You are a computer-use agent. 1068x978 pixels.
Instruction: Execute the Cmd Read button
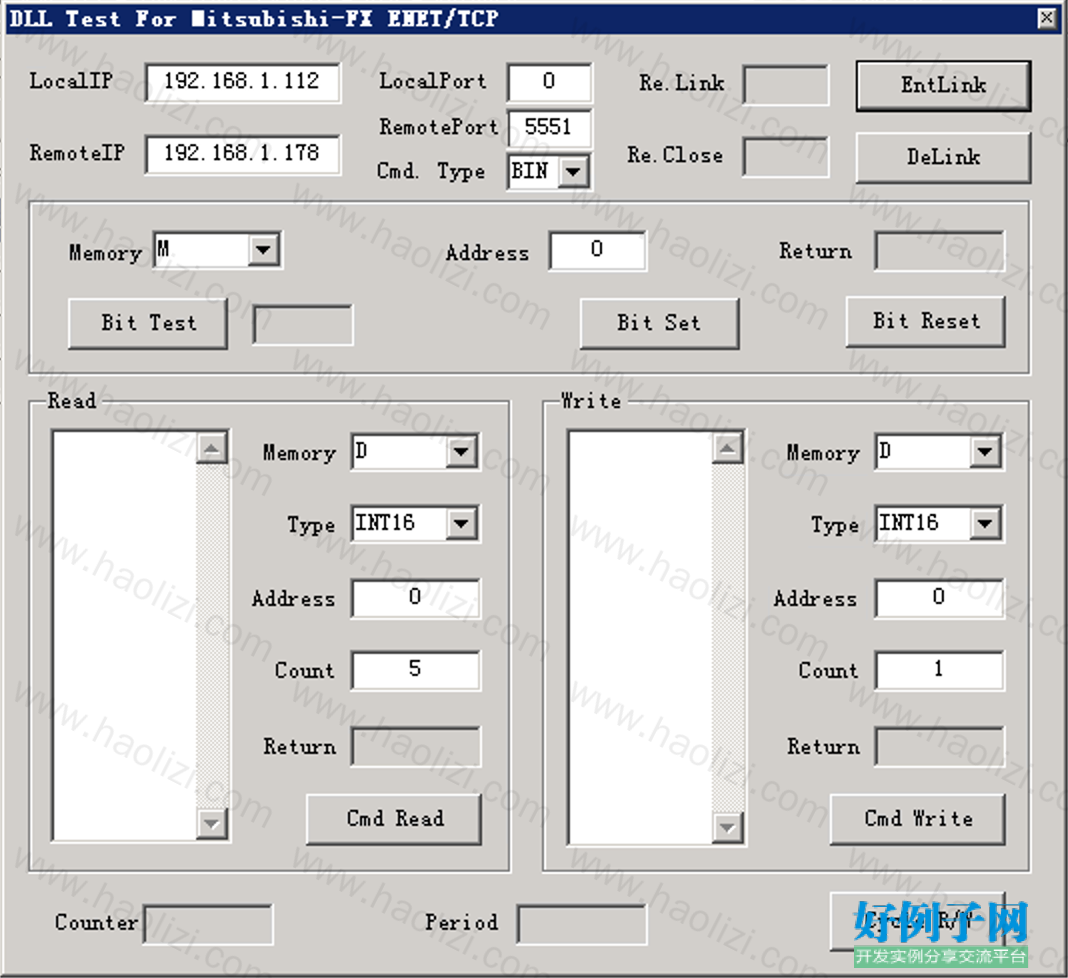click(x=394, y=819)
